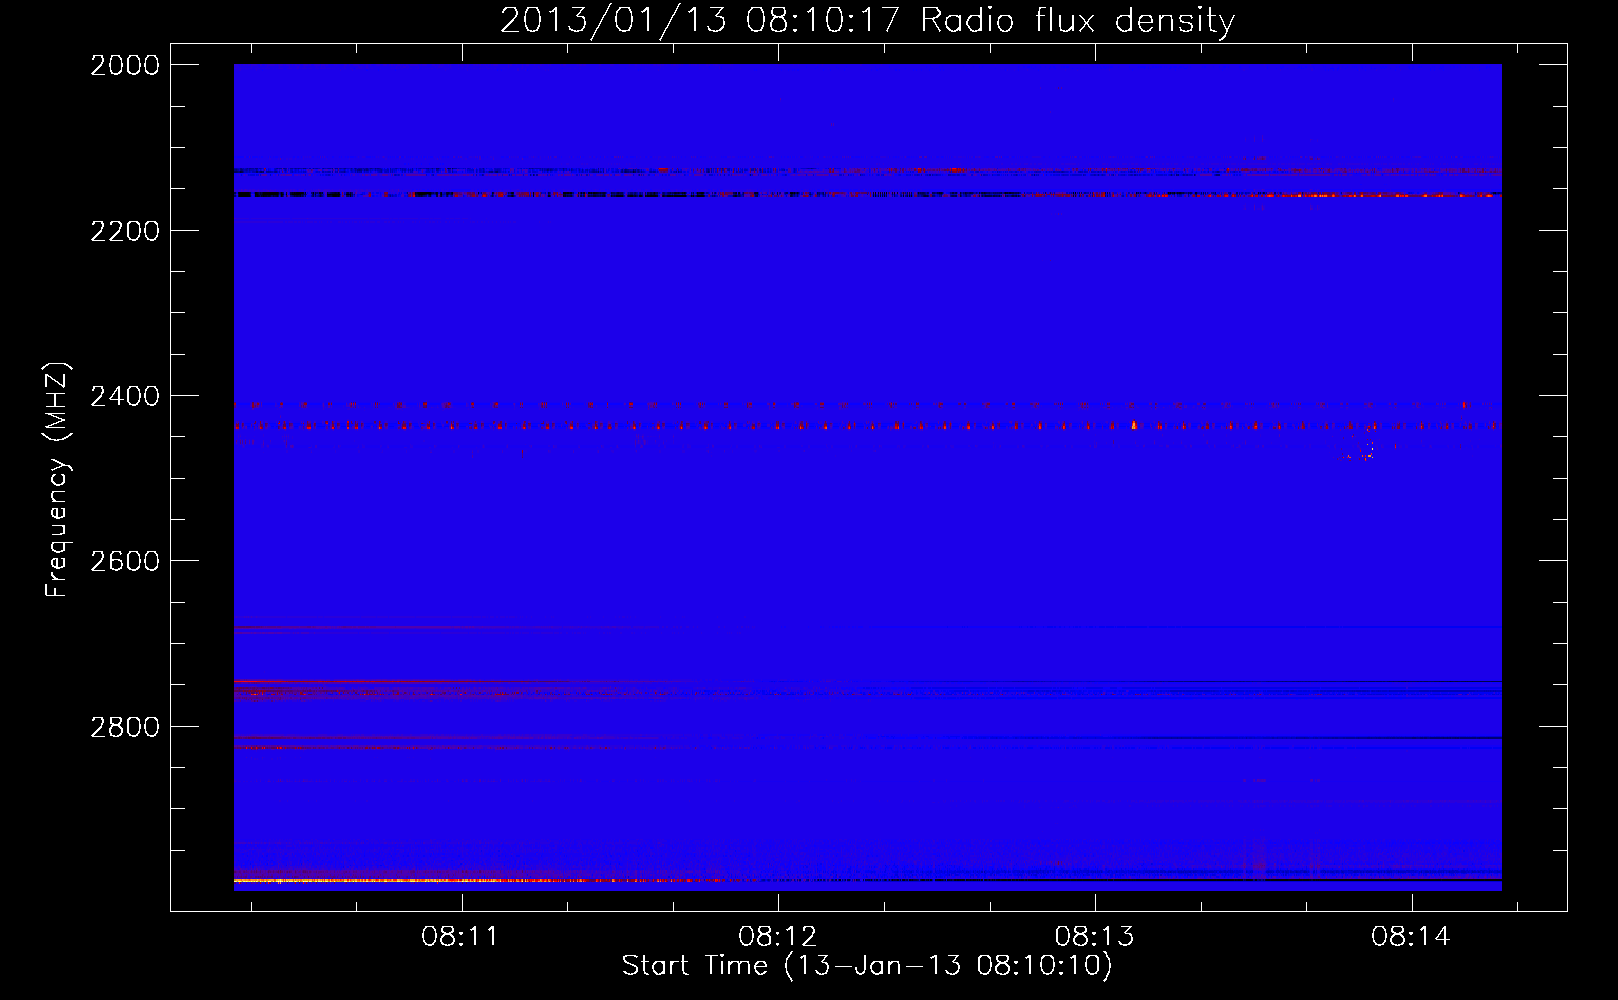This screenshot has width=1618, height=1000.
Task: Select the 2000 frequency axis label
Action: (x=125, y=65)
